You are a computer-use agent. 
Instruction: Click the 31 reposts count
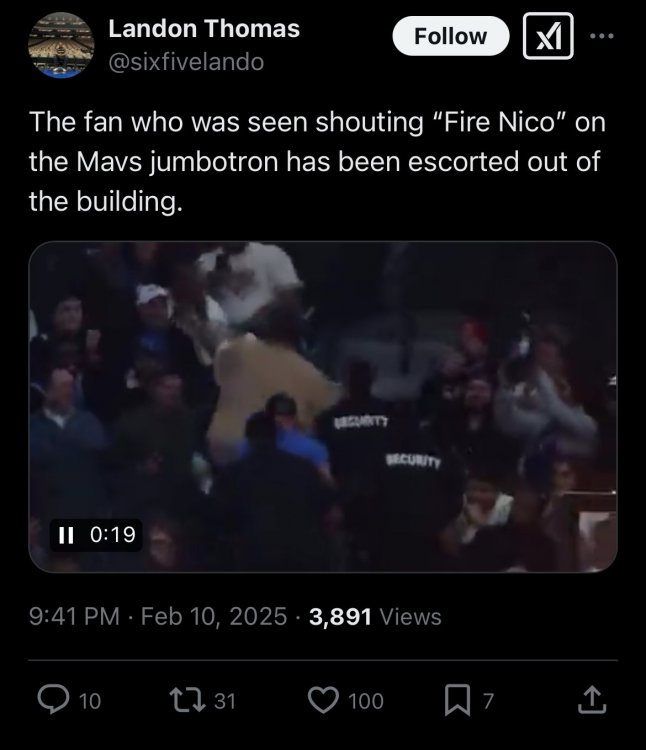225,702
